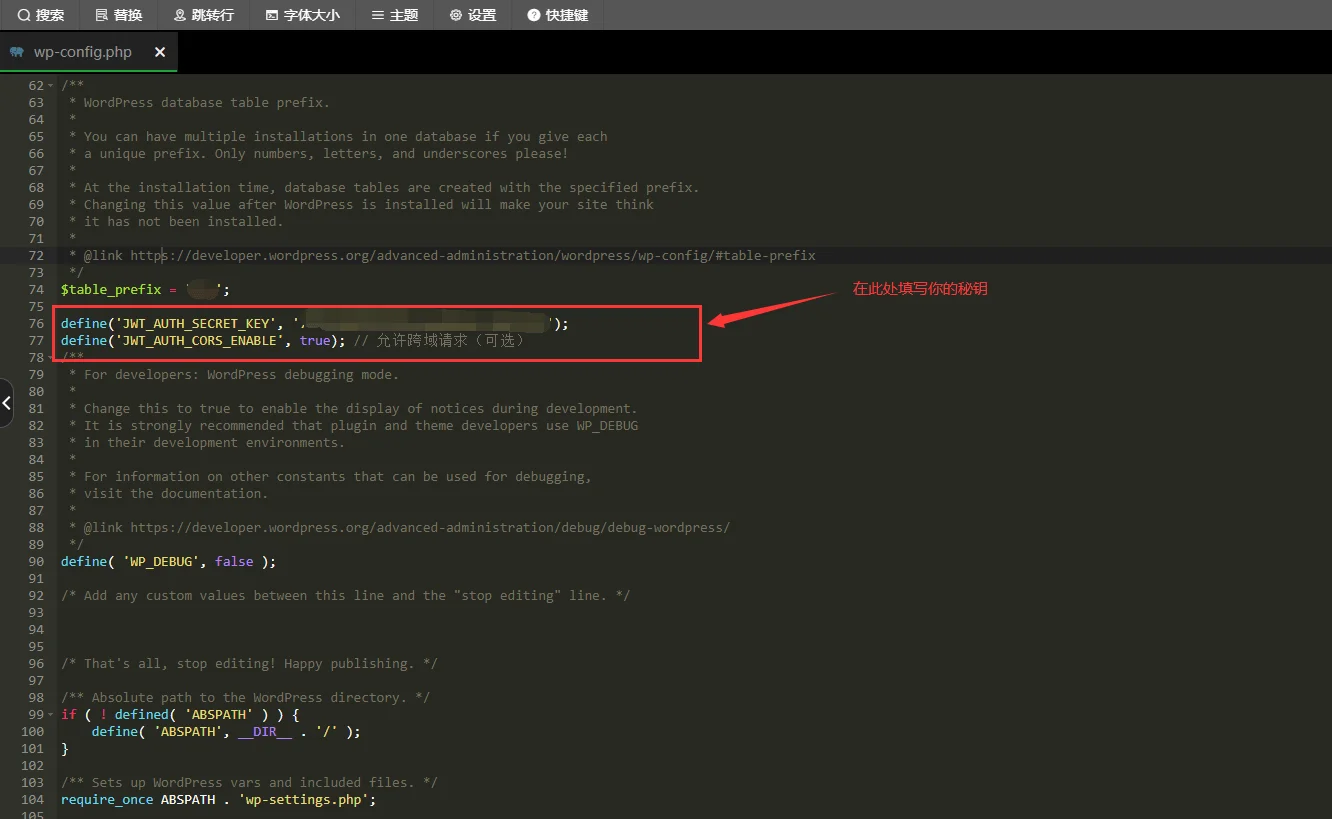Click the true value of JWT_AUTH_CORS_ENABLE
1332x819 pixels.
(x=314, y=341)
